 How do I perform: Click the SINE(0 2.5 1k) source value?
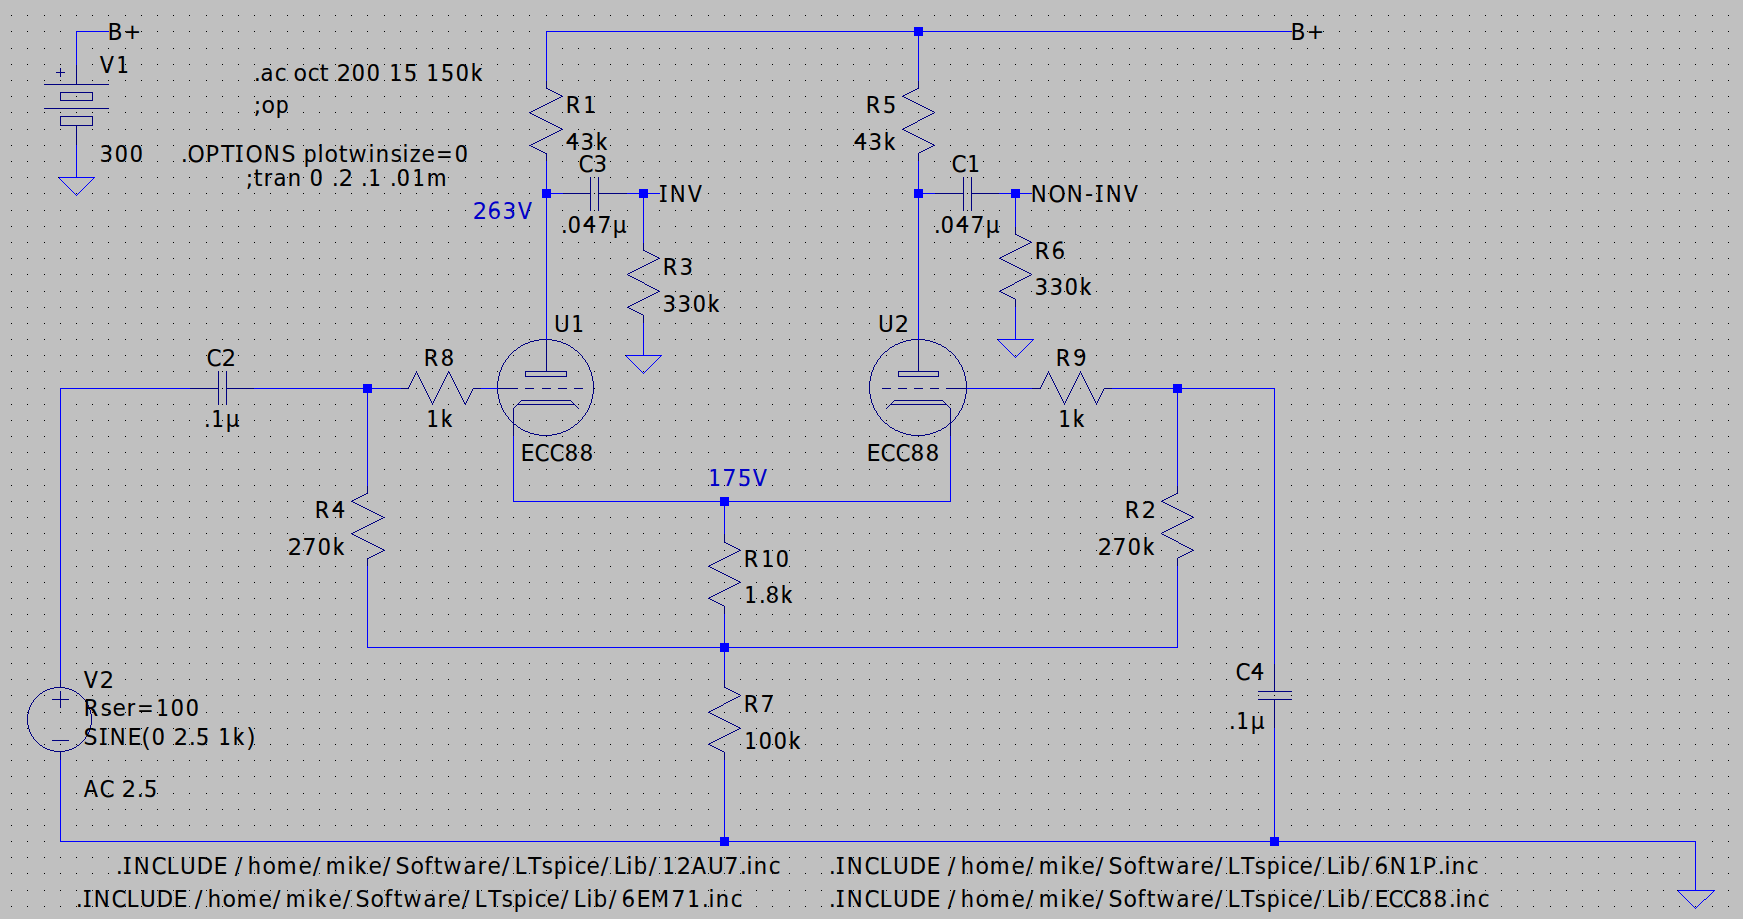(x=170, y=737)
